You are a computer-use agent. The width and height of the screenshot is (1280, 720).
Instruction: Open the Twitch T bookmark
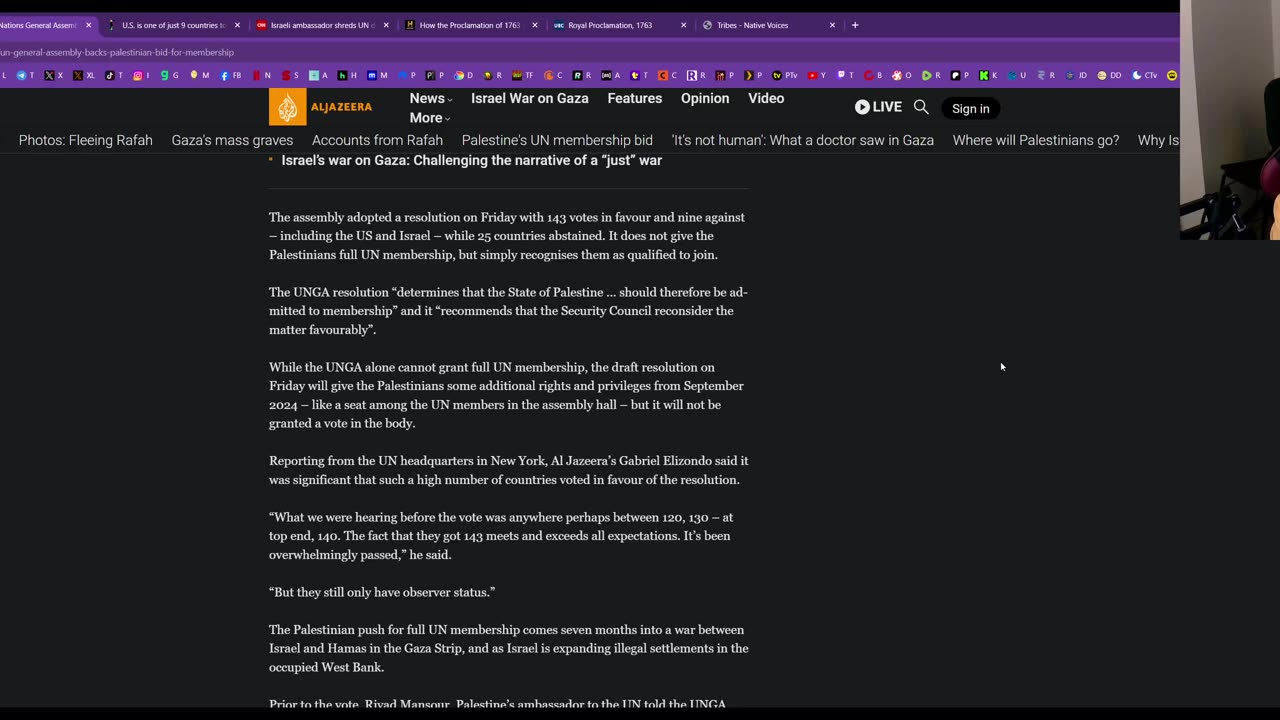846,75
